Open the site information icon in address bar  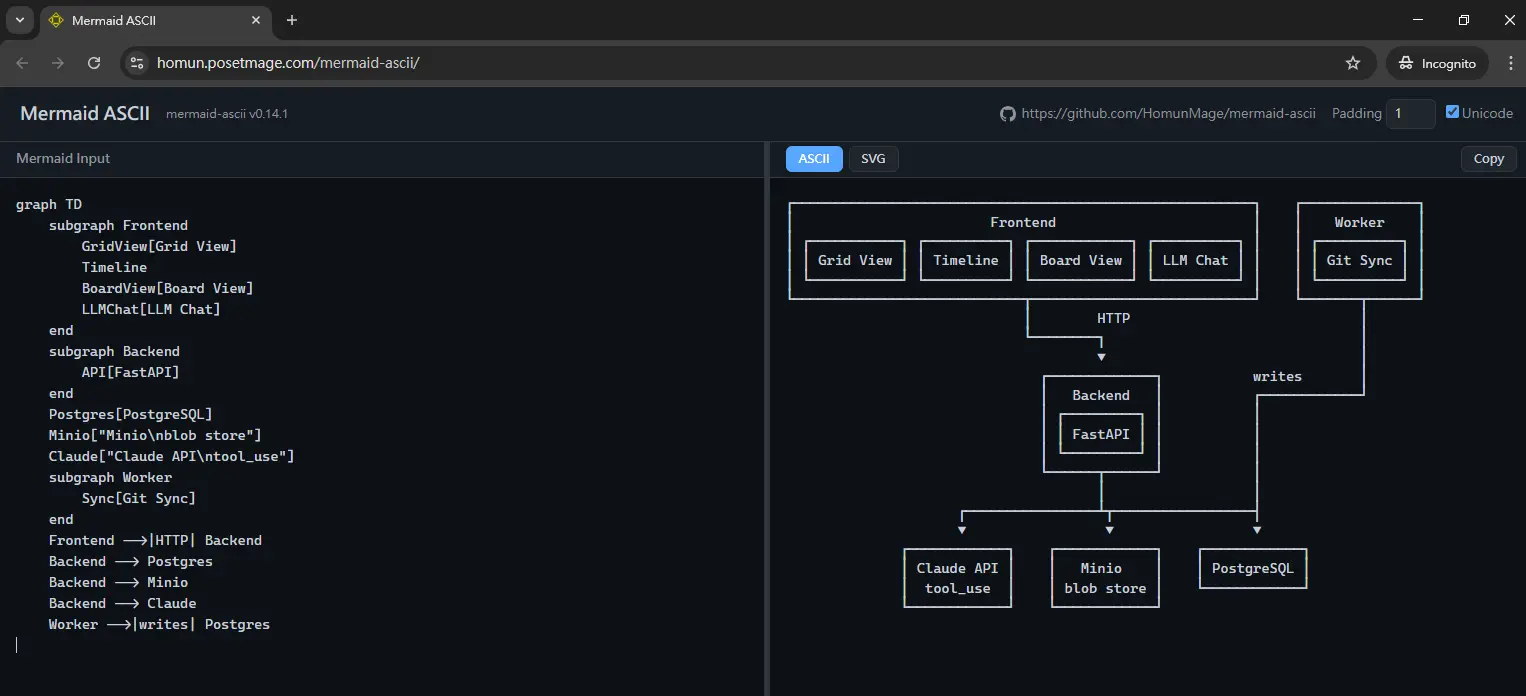(x=138, y=63)
